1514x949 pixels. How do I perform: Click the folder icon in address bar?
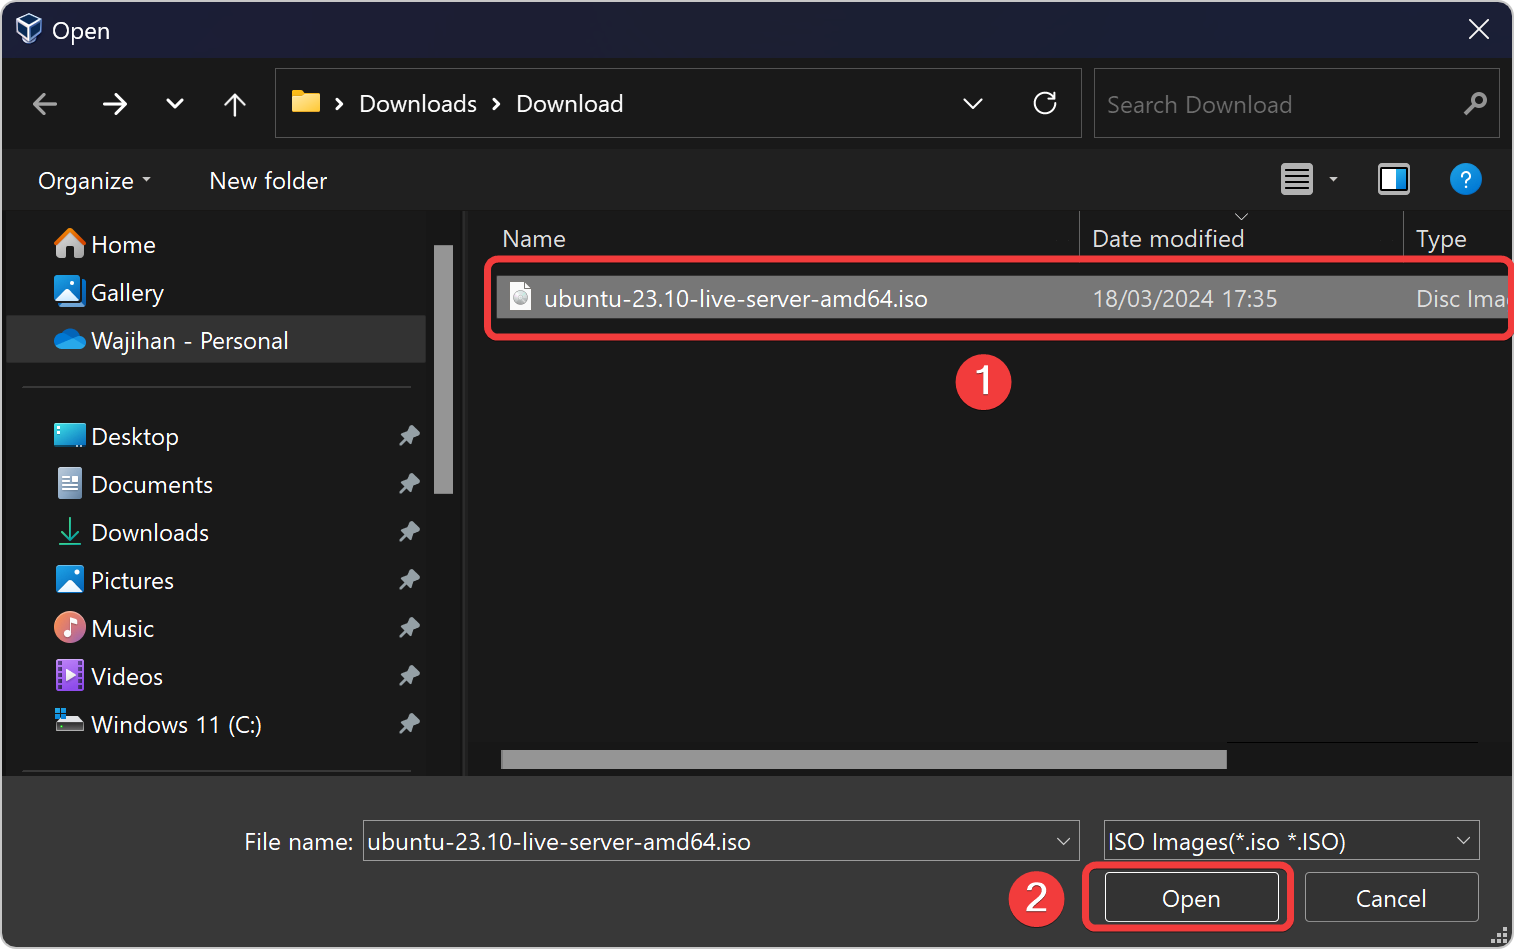[305, 102]
